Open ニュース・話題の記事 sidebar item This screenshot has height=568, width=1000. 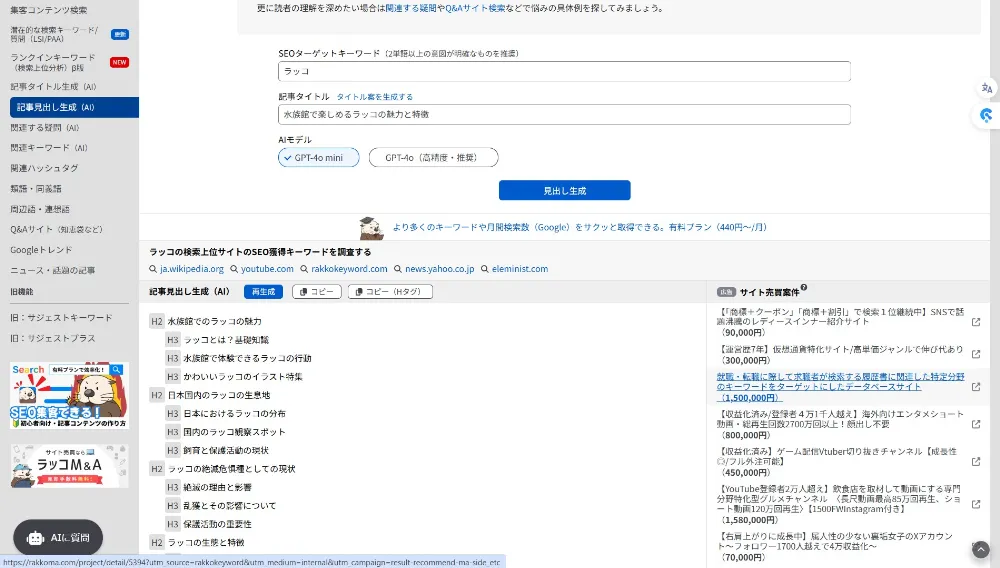click(52, 270)
